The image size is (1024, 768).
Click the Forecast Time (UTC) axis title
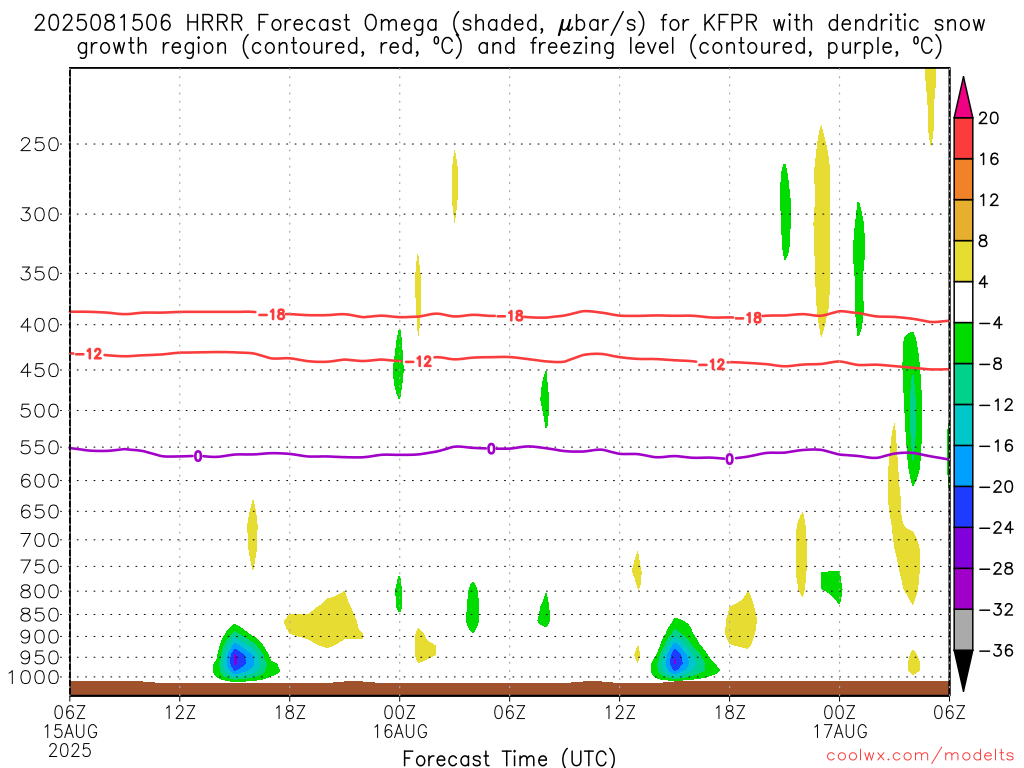509,758
